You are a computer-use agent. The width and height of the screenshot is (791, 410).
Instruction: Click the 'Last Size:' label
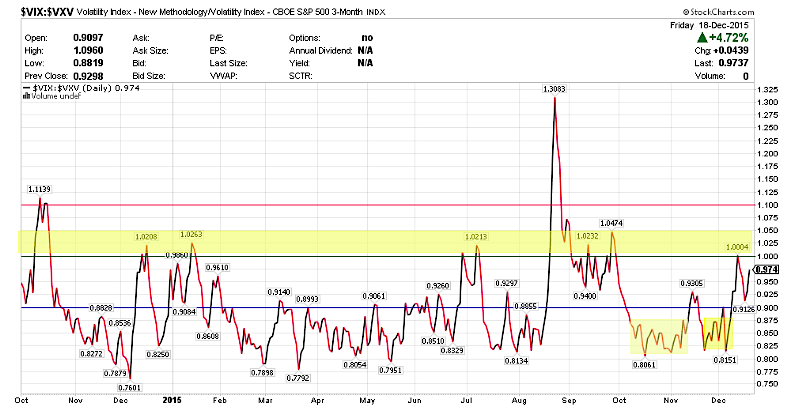228,63
